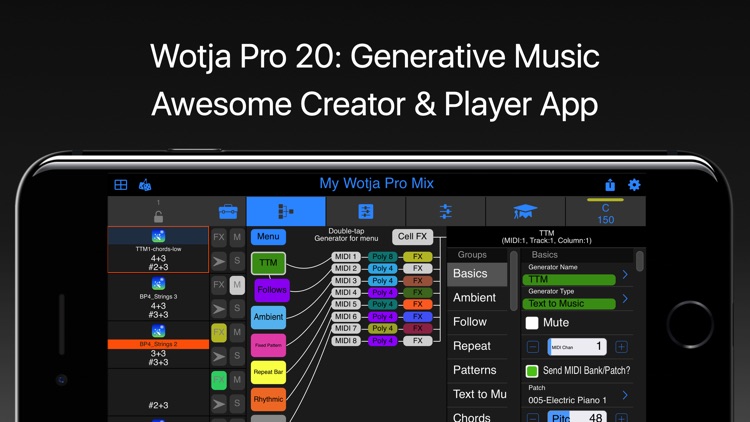
Task: Toggle FX for the TTM1-chords-low track
Action: (x=219, y=237)
